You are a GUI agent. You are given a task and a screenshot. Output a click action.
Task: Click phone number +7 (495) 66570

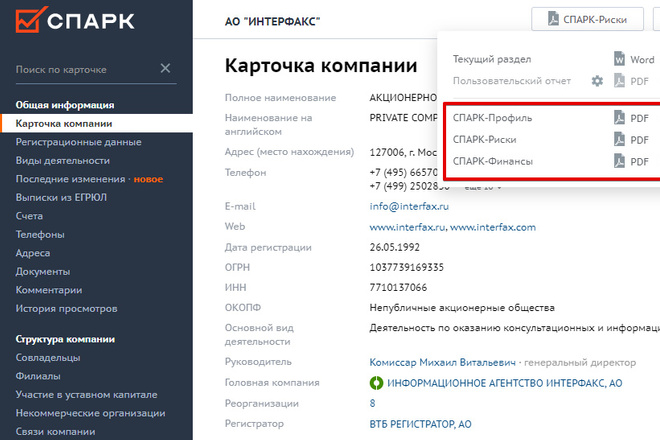404,172
